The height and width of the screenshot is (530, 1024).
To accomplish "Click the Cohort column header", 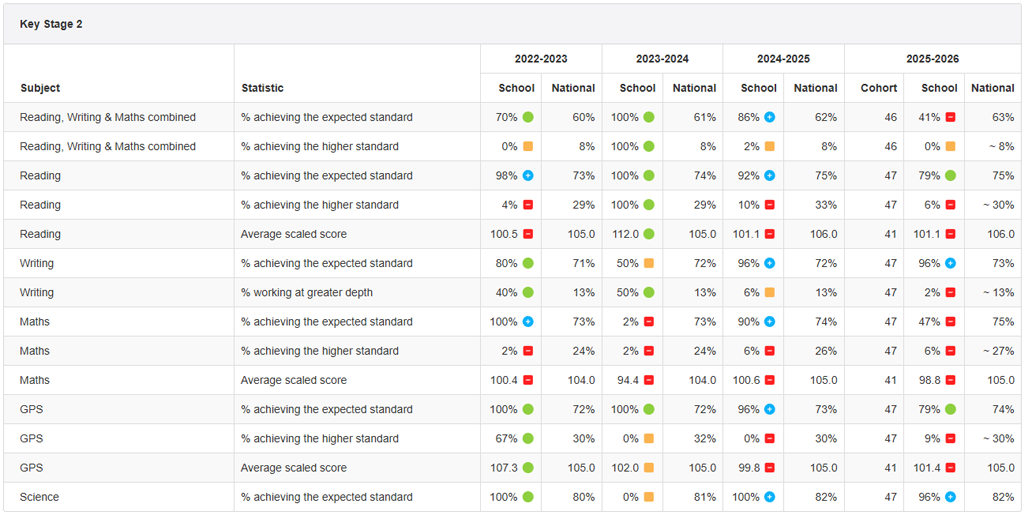I will (x=878, y=88).
